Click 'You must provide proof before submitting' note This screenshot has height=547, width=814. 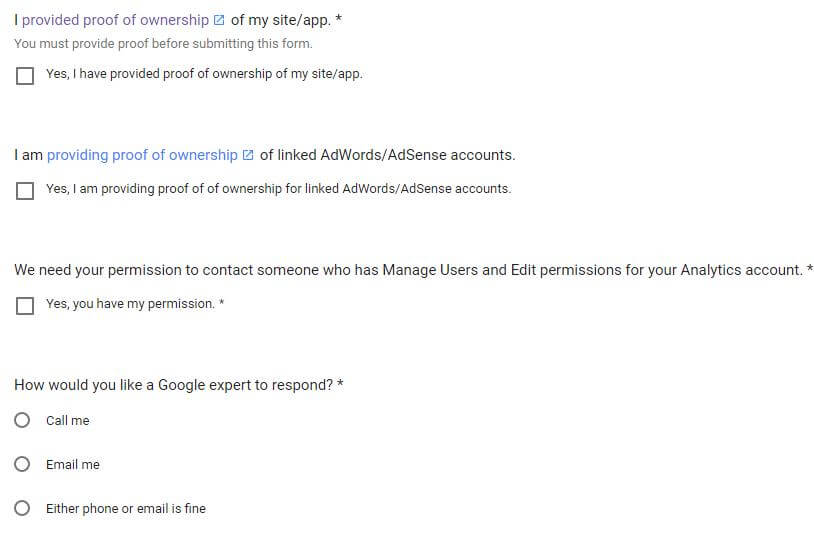pos(163,44)
